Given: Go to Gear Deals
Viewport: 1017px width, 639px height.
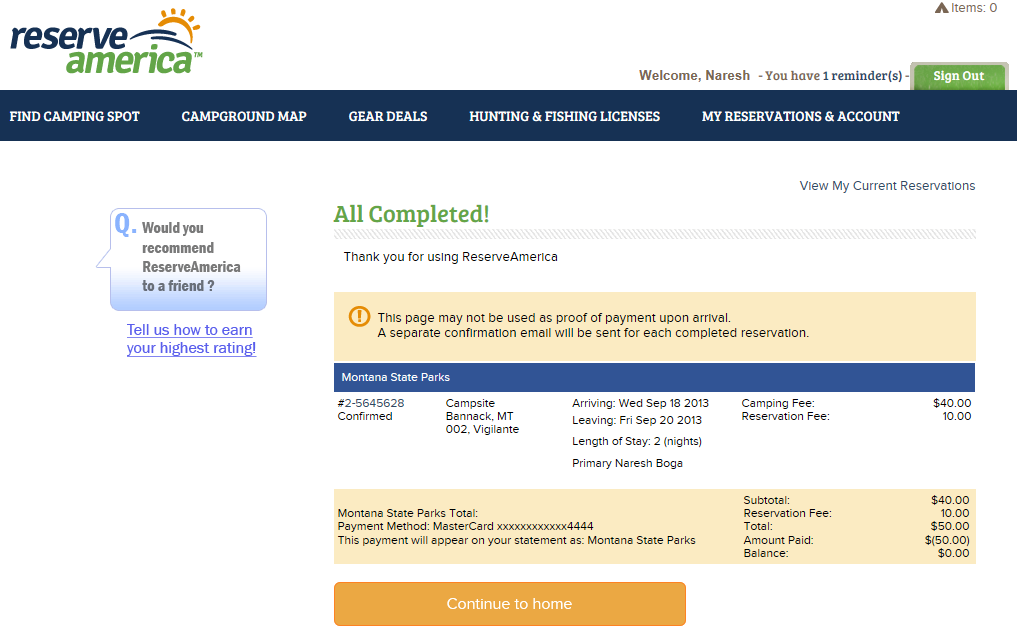Looking at the screenshot, I should pos(388,116).
